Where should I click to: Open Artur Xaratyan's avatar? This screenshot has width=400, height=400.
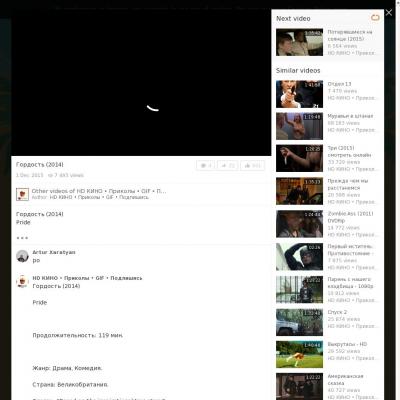[x=22, y=256]
